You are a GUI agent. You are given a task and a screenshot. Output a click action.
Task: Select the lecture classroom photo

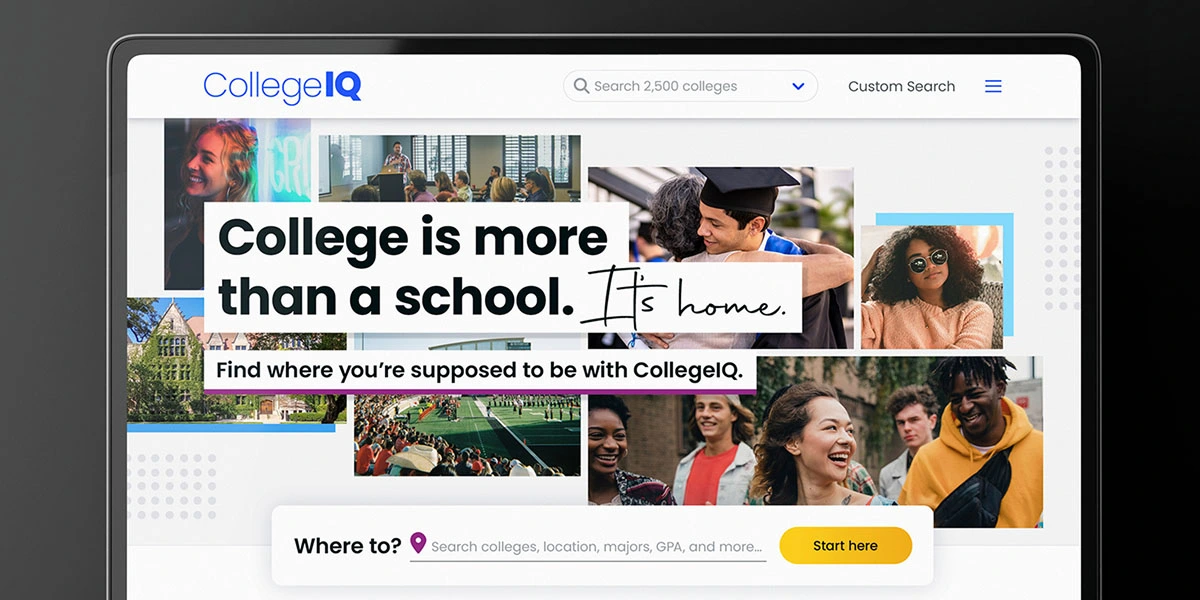click(449, 168)
